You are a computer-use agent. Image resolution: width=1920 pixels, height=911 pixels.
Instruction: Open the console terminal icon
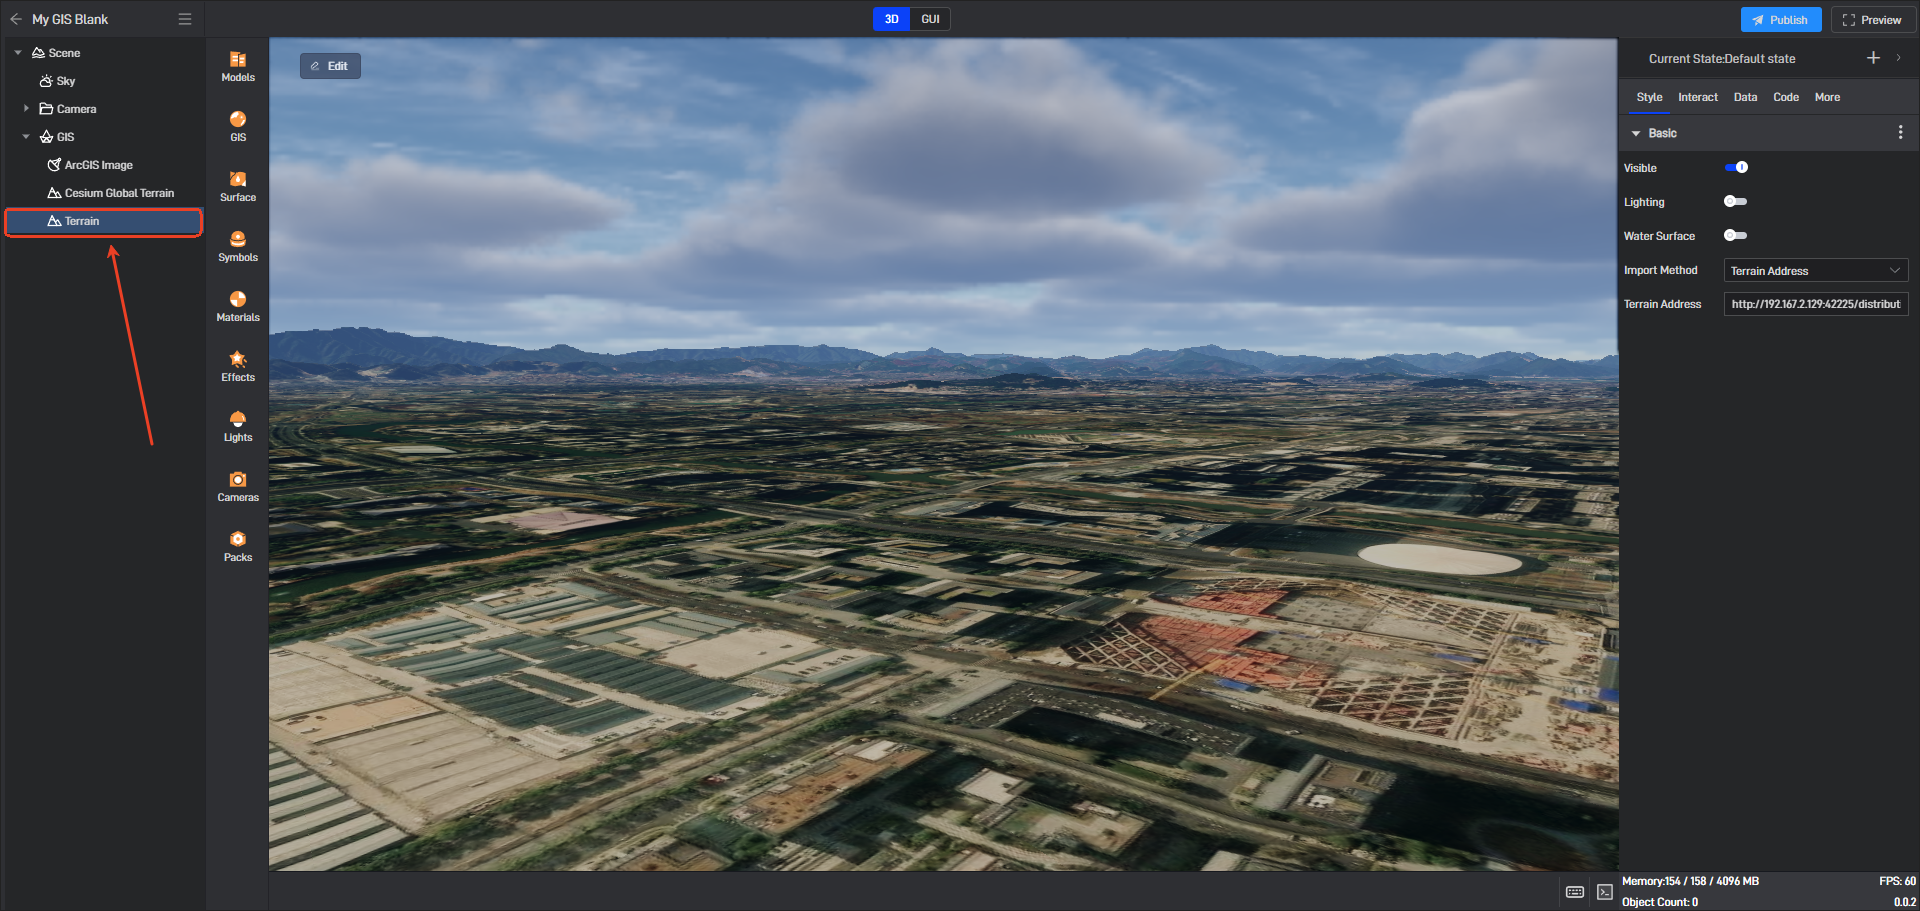tap(1605, 892)
